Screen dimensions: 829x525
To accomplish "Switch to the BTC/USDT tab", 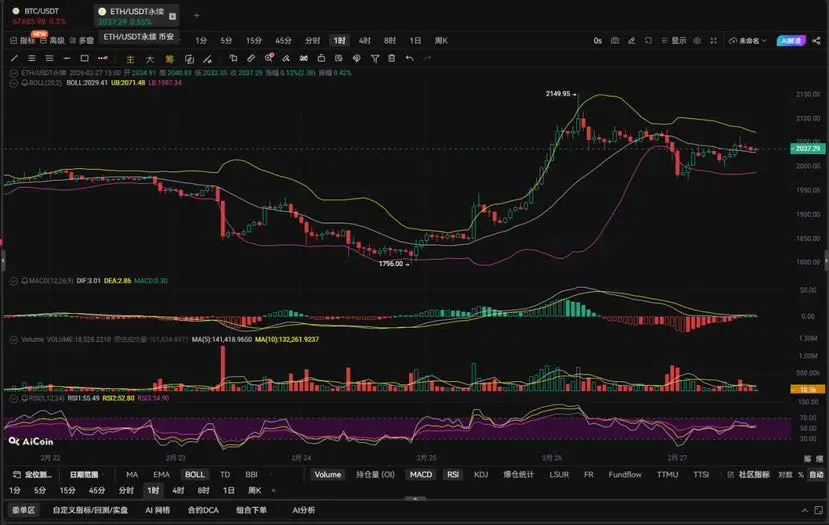I will (40, 16).
